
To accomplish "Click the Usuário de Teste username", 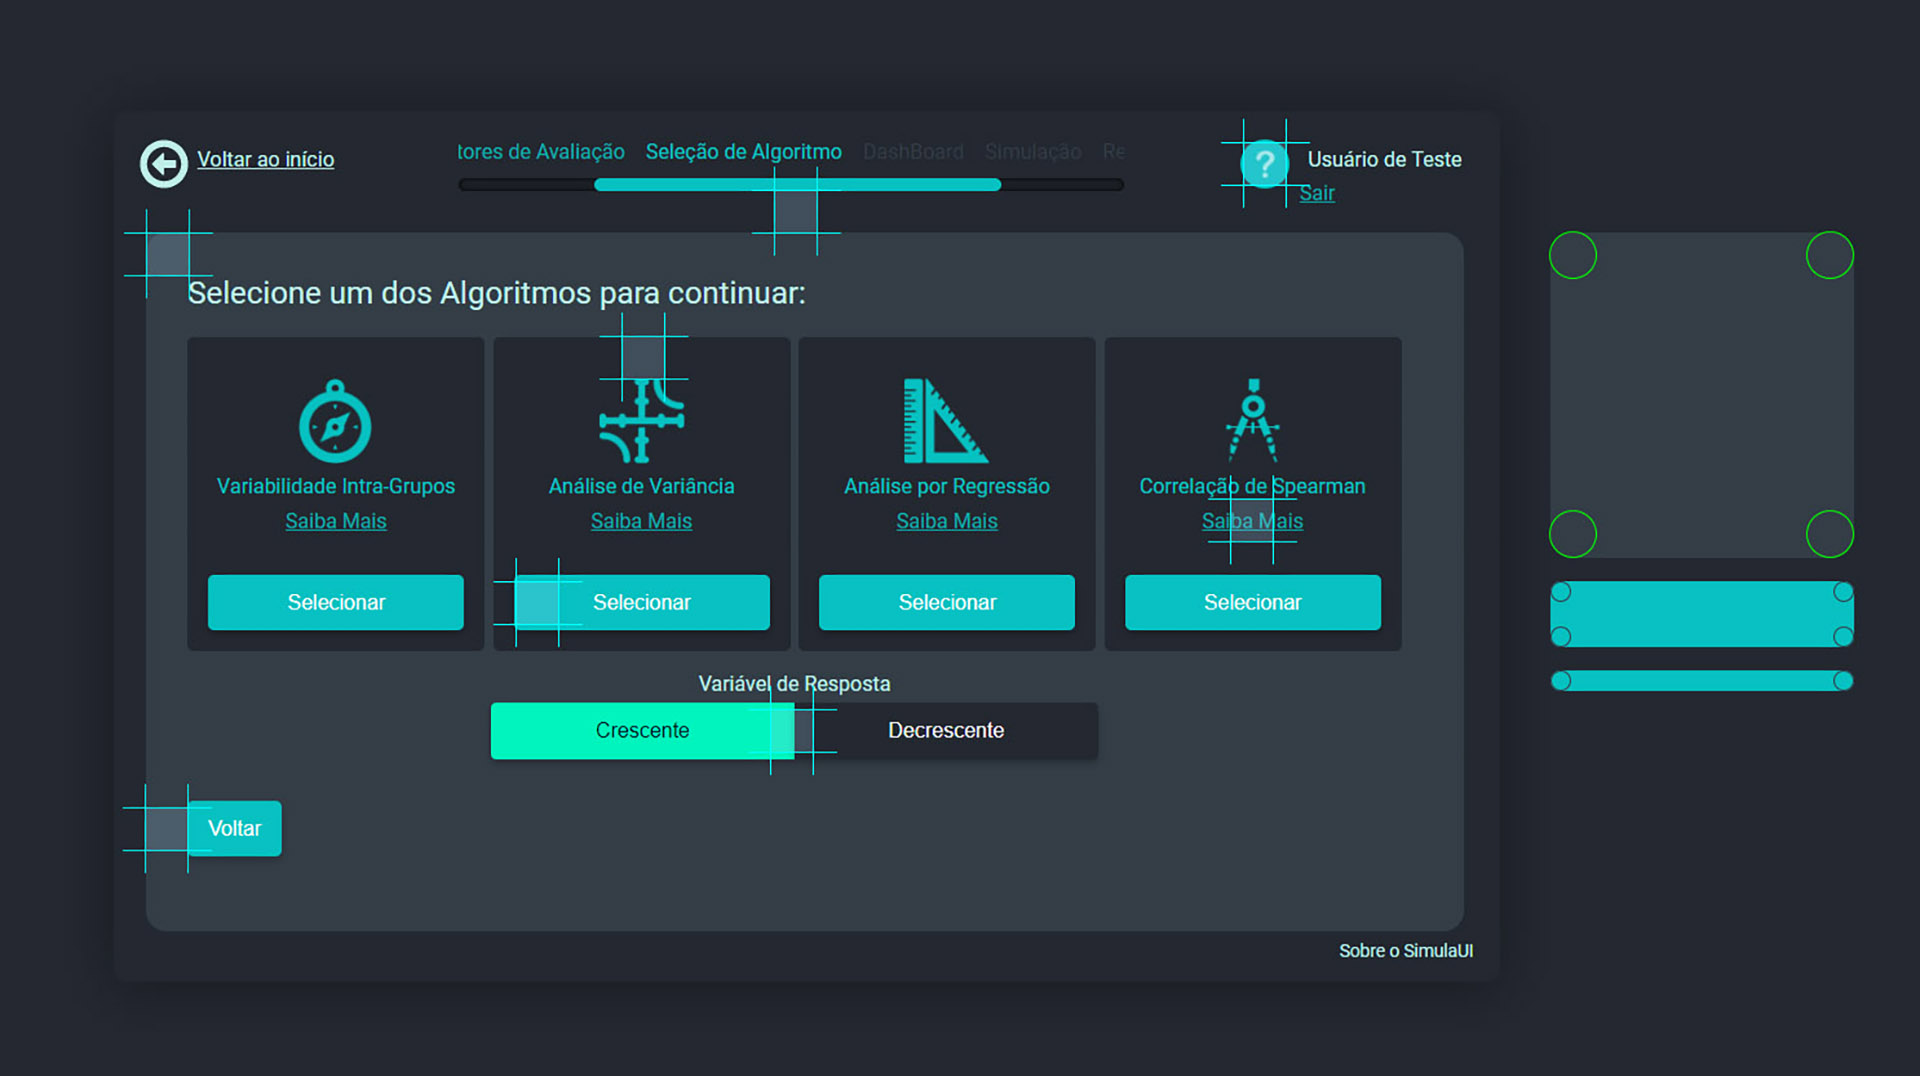I will click(x=1384, y=159).
